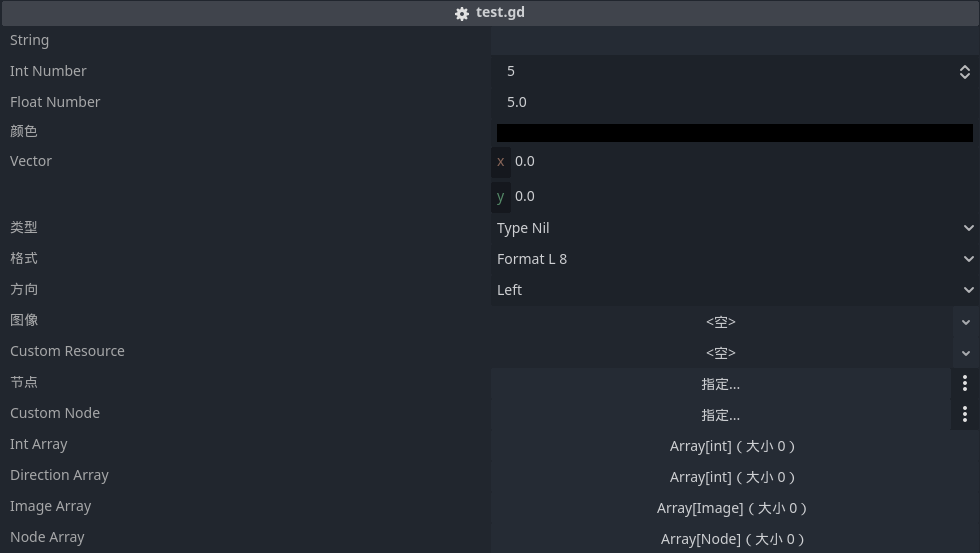
Task: Click the Custom Node 指定... assign button
Action: (720, 415)
